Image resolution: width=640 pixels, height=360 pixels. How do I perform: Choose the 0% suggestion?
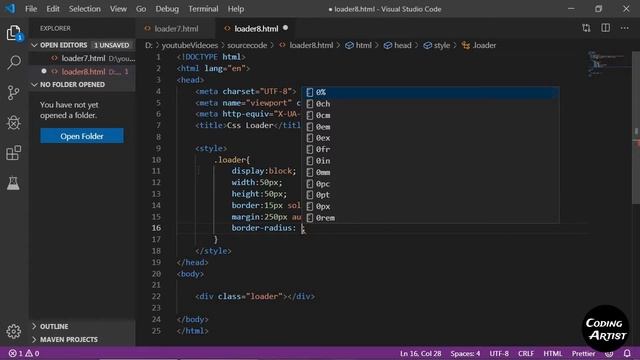430,92
